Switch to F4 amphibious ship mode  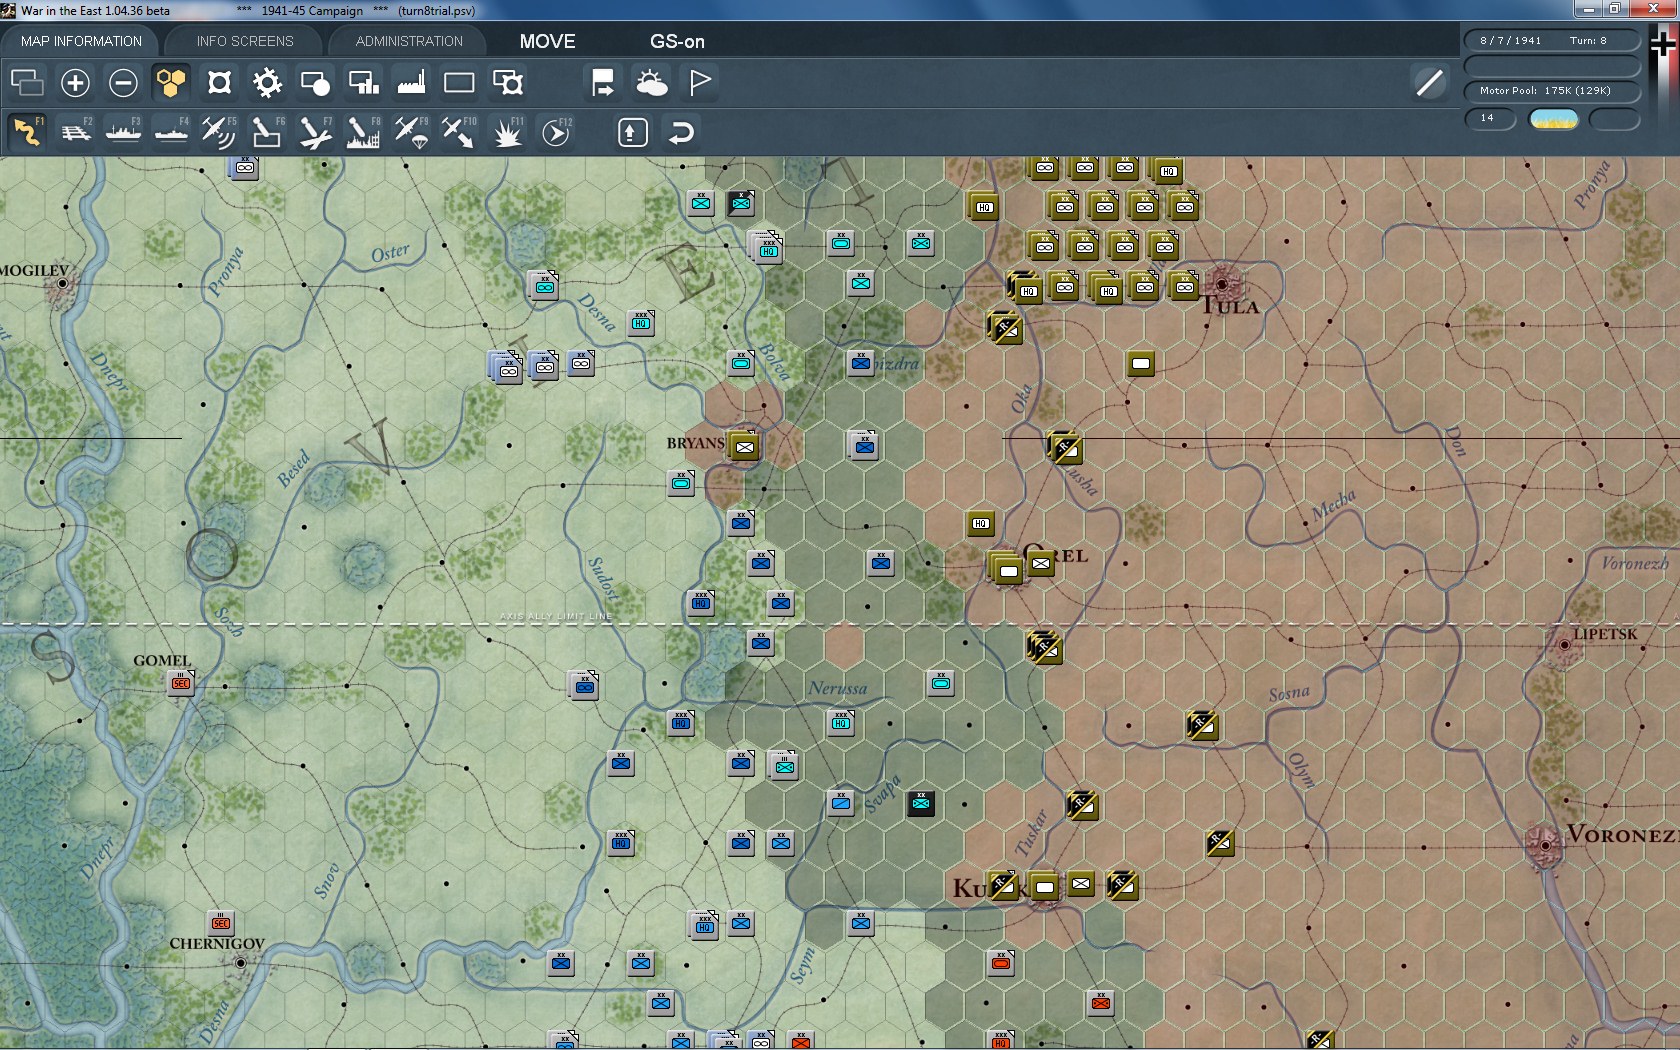click(171, 132)
